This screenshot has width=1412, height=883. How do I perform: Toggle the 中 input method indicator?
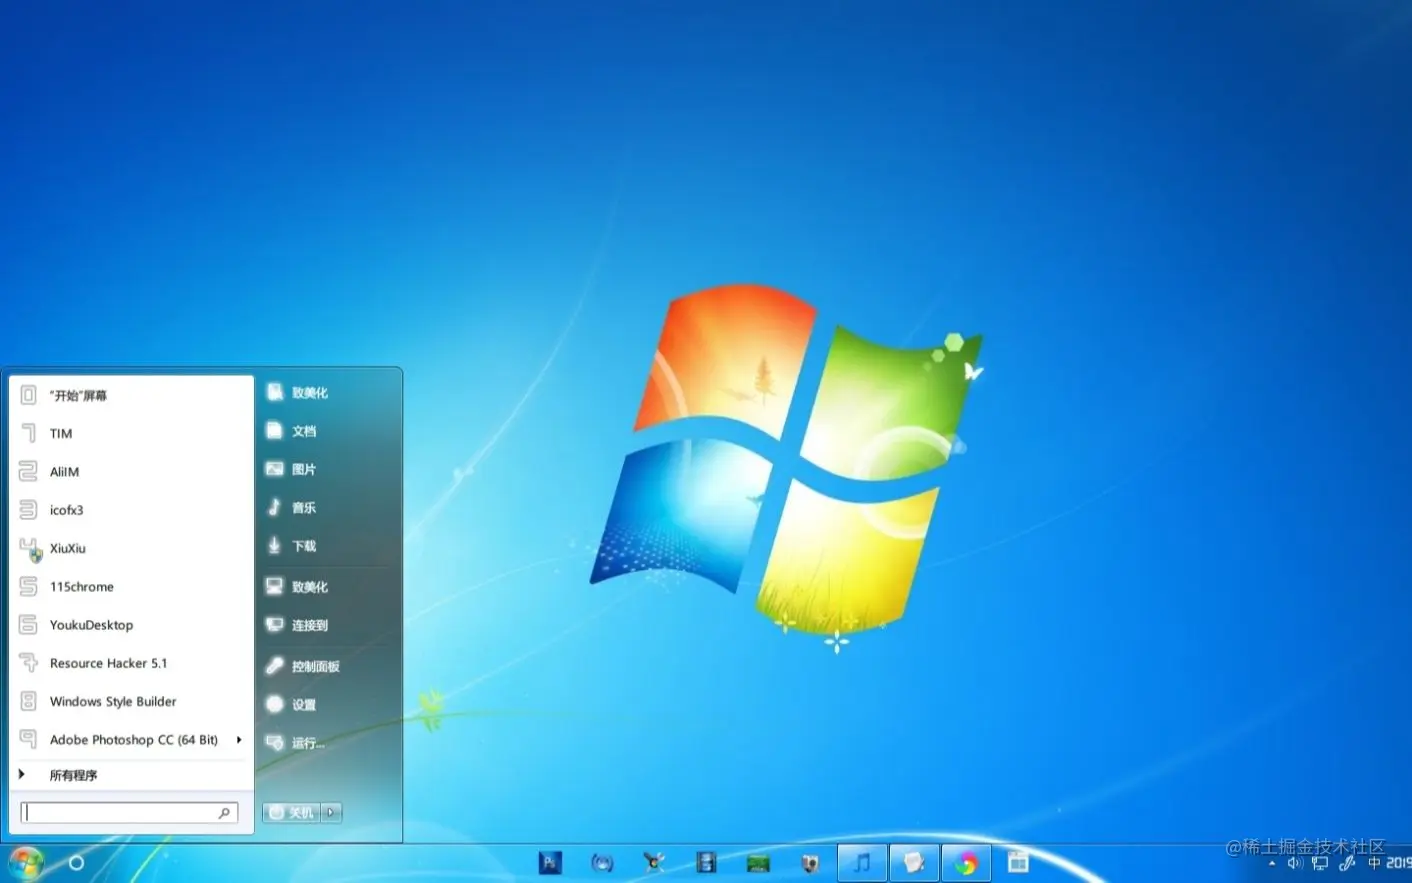(x=1374, y=863)
